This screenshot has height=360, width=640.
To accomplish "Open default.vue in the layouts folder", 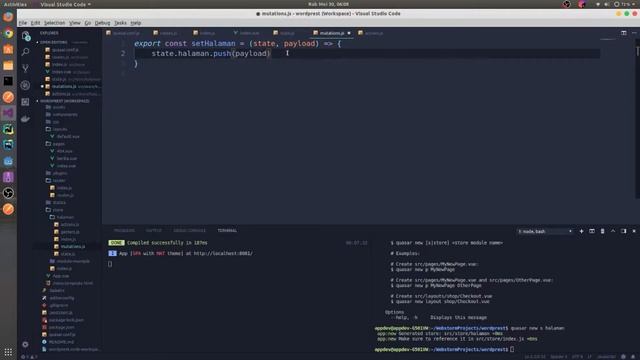I will pos(68,136).
